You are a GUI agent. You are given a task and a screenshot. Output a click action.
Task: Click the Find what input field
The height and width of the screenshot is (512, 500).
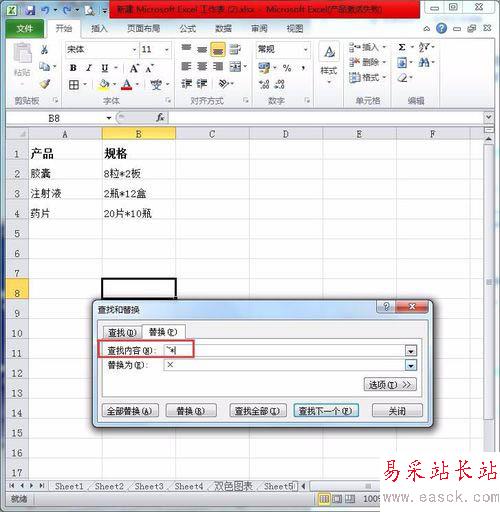[284, 351]
